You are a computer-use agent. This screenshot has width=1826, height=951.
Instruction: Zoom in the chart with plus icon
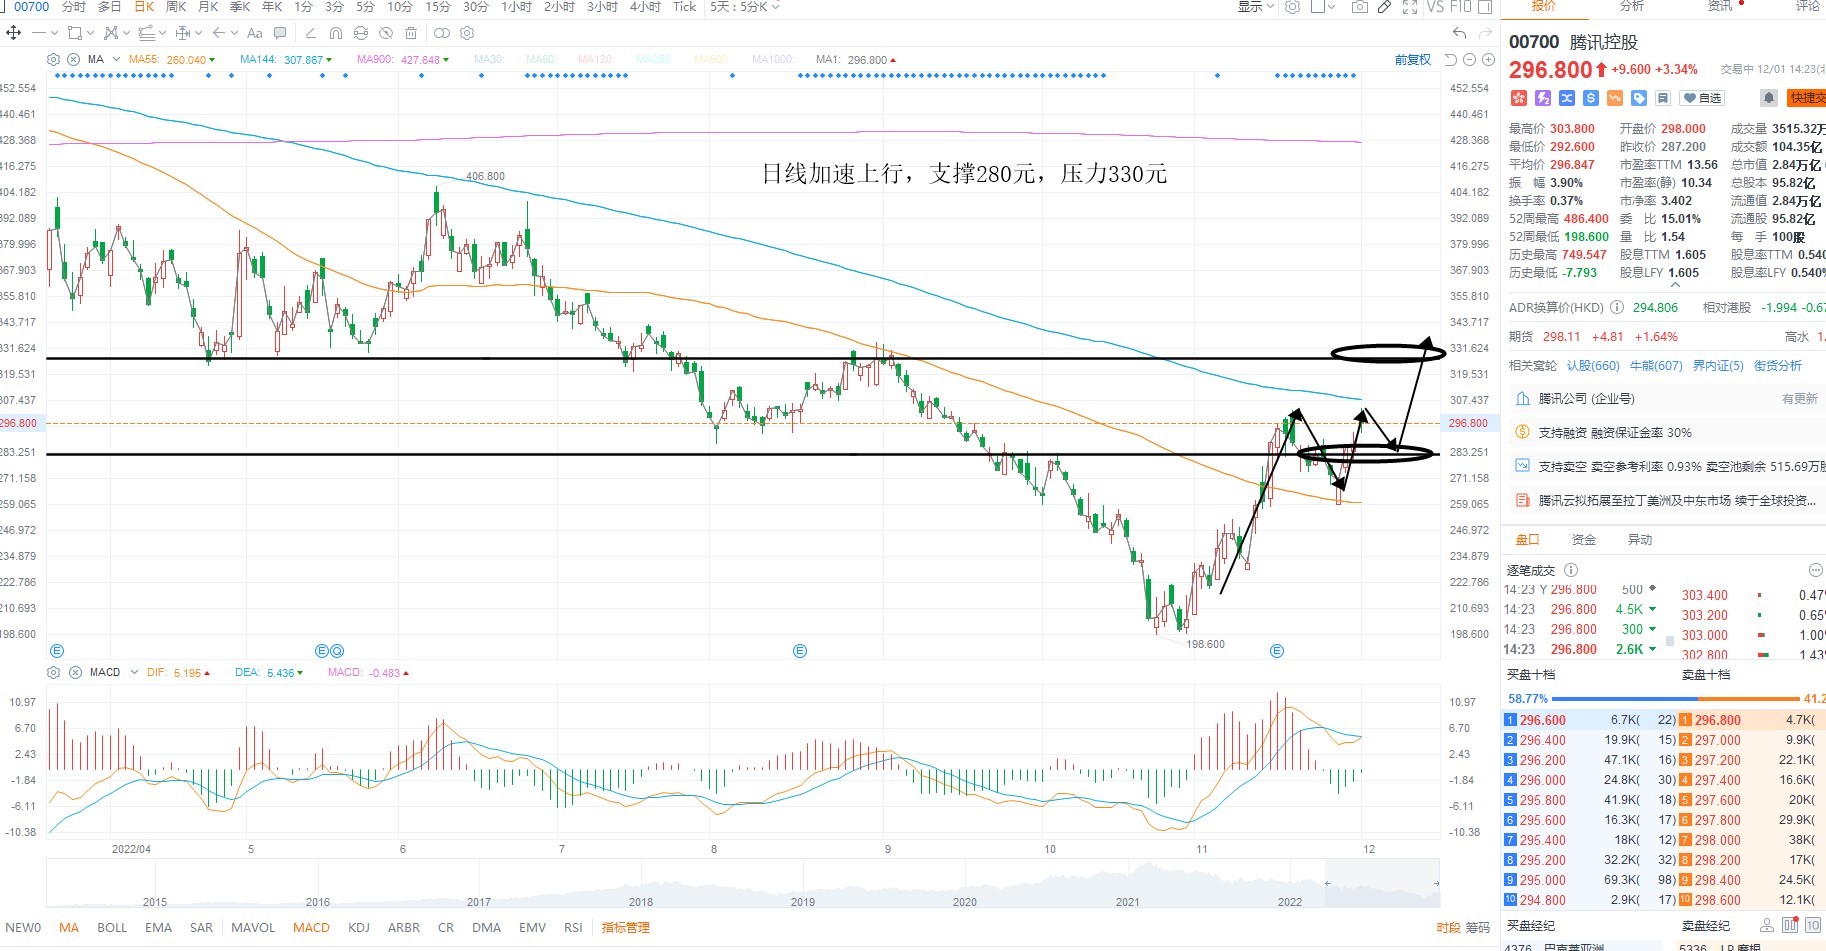1488,60
